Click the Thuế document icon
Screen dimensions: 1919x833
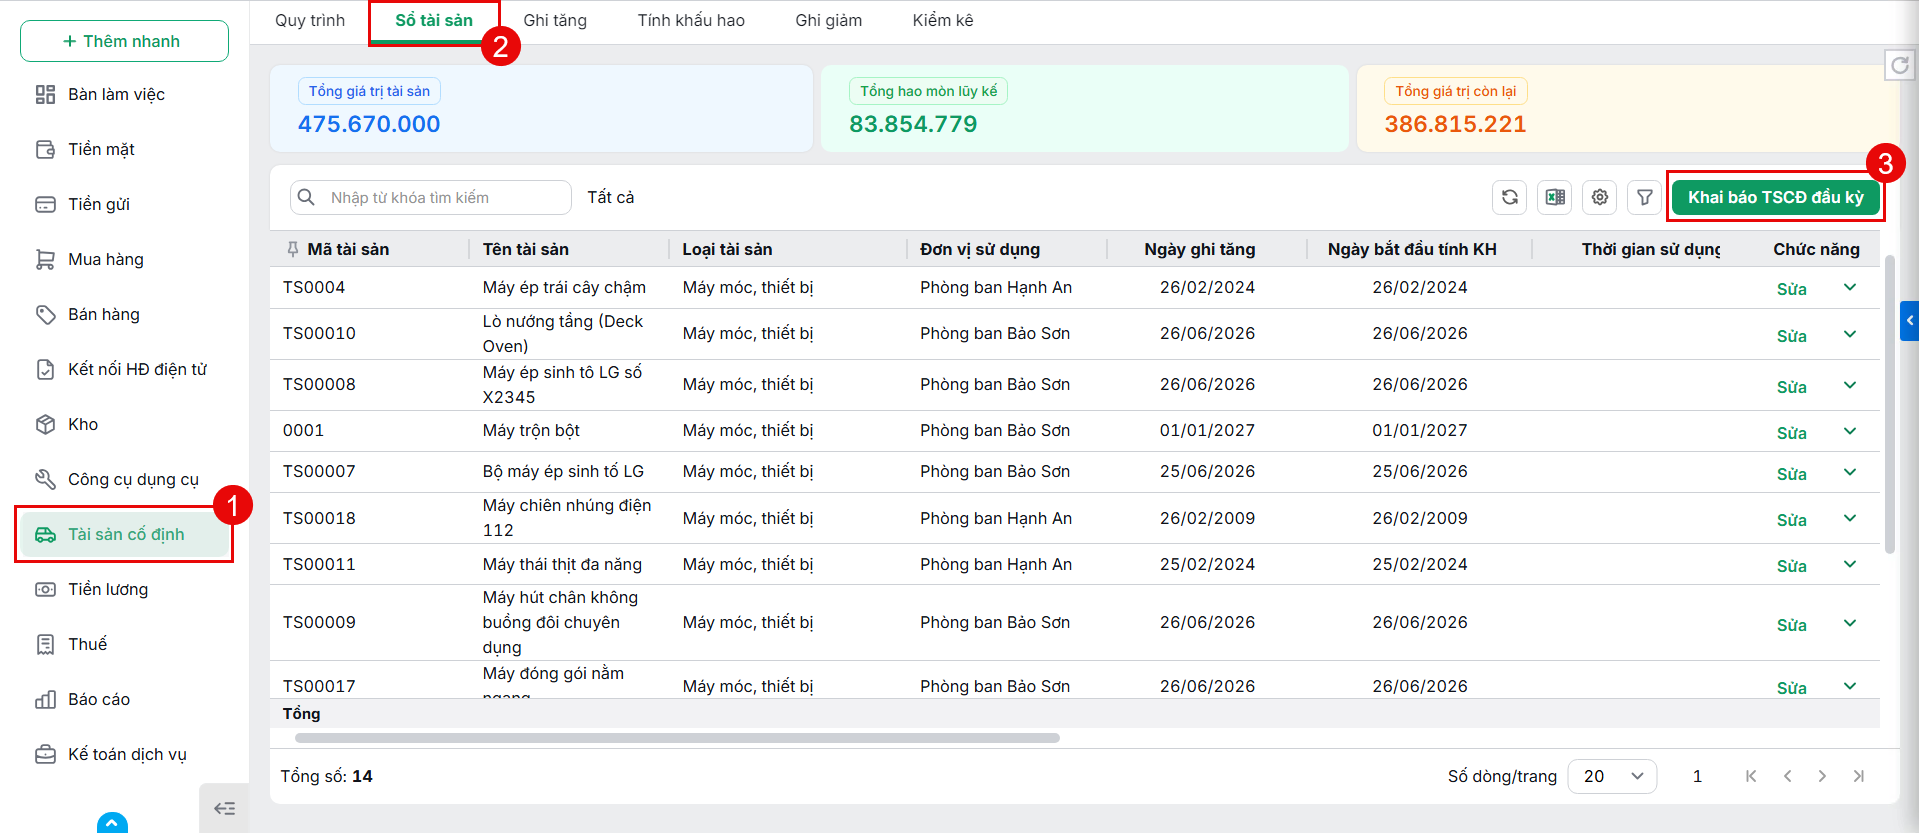coord(45,644)
